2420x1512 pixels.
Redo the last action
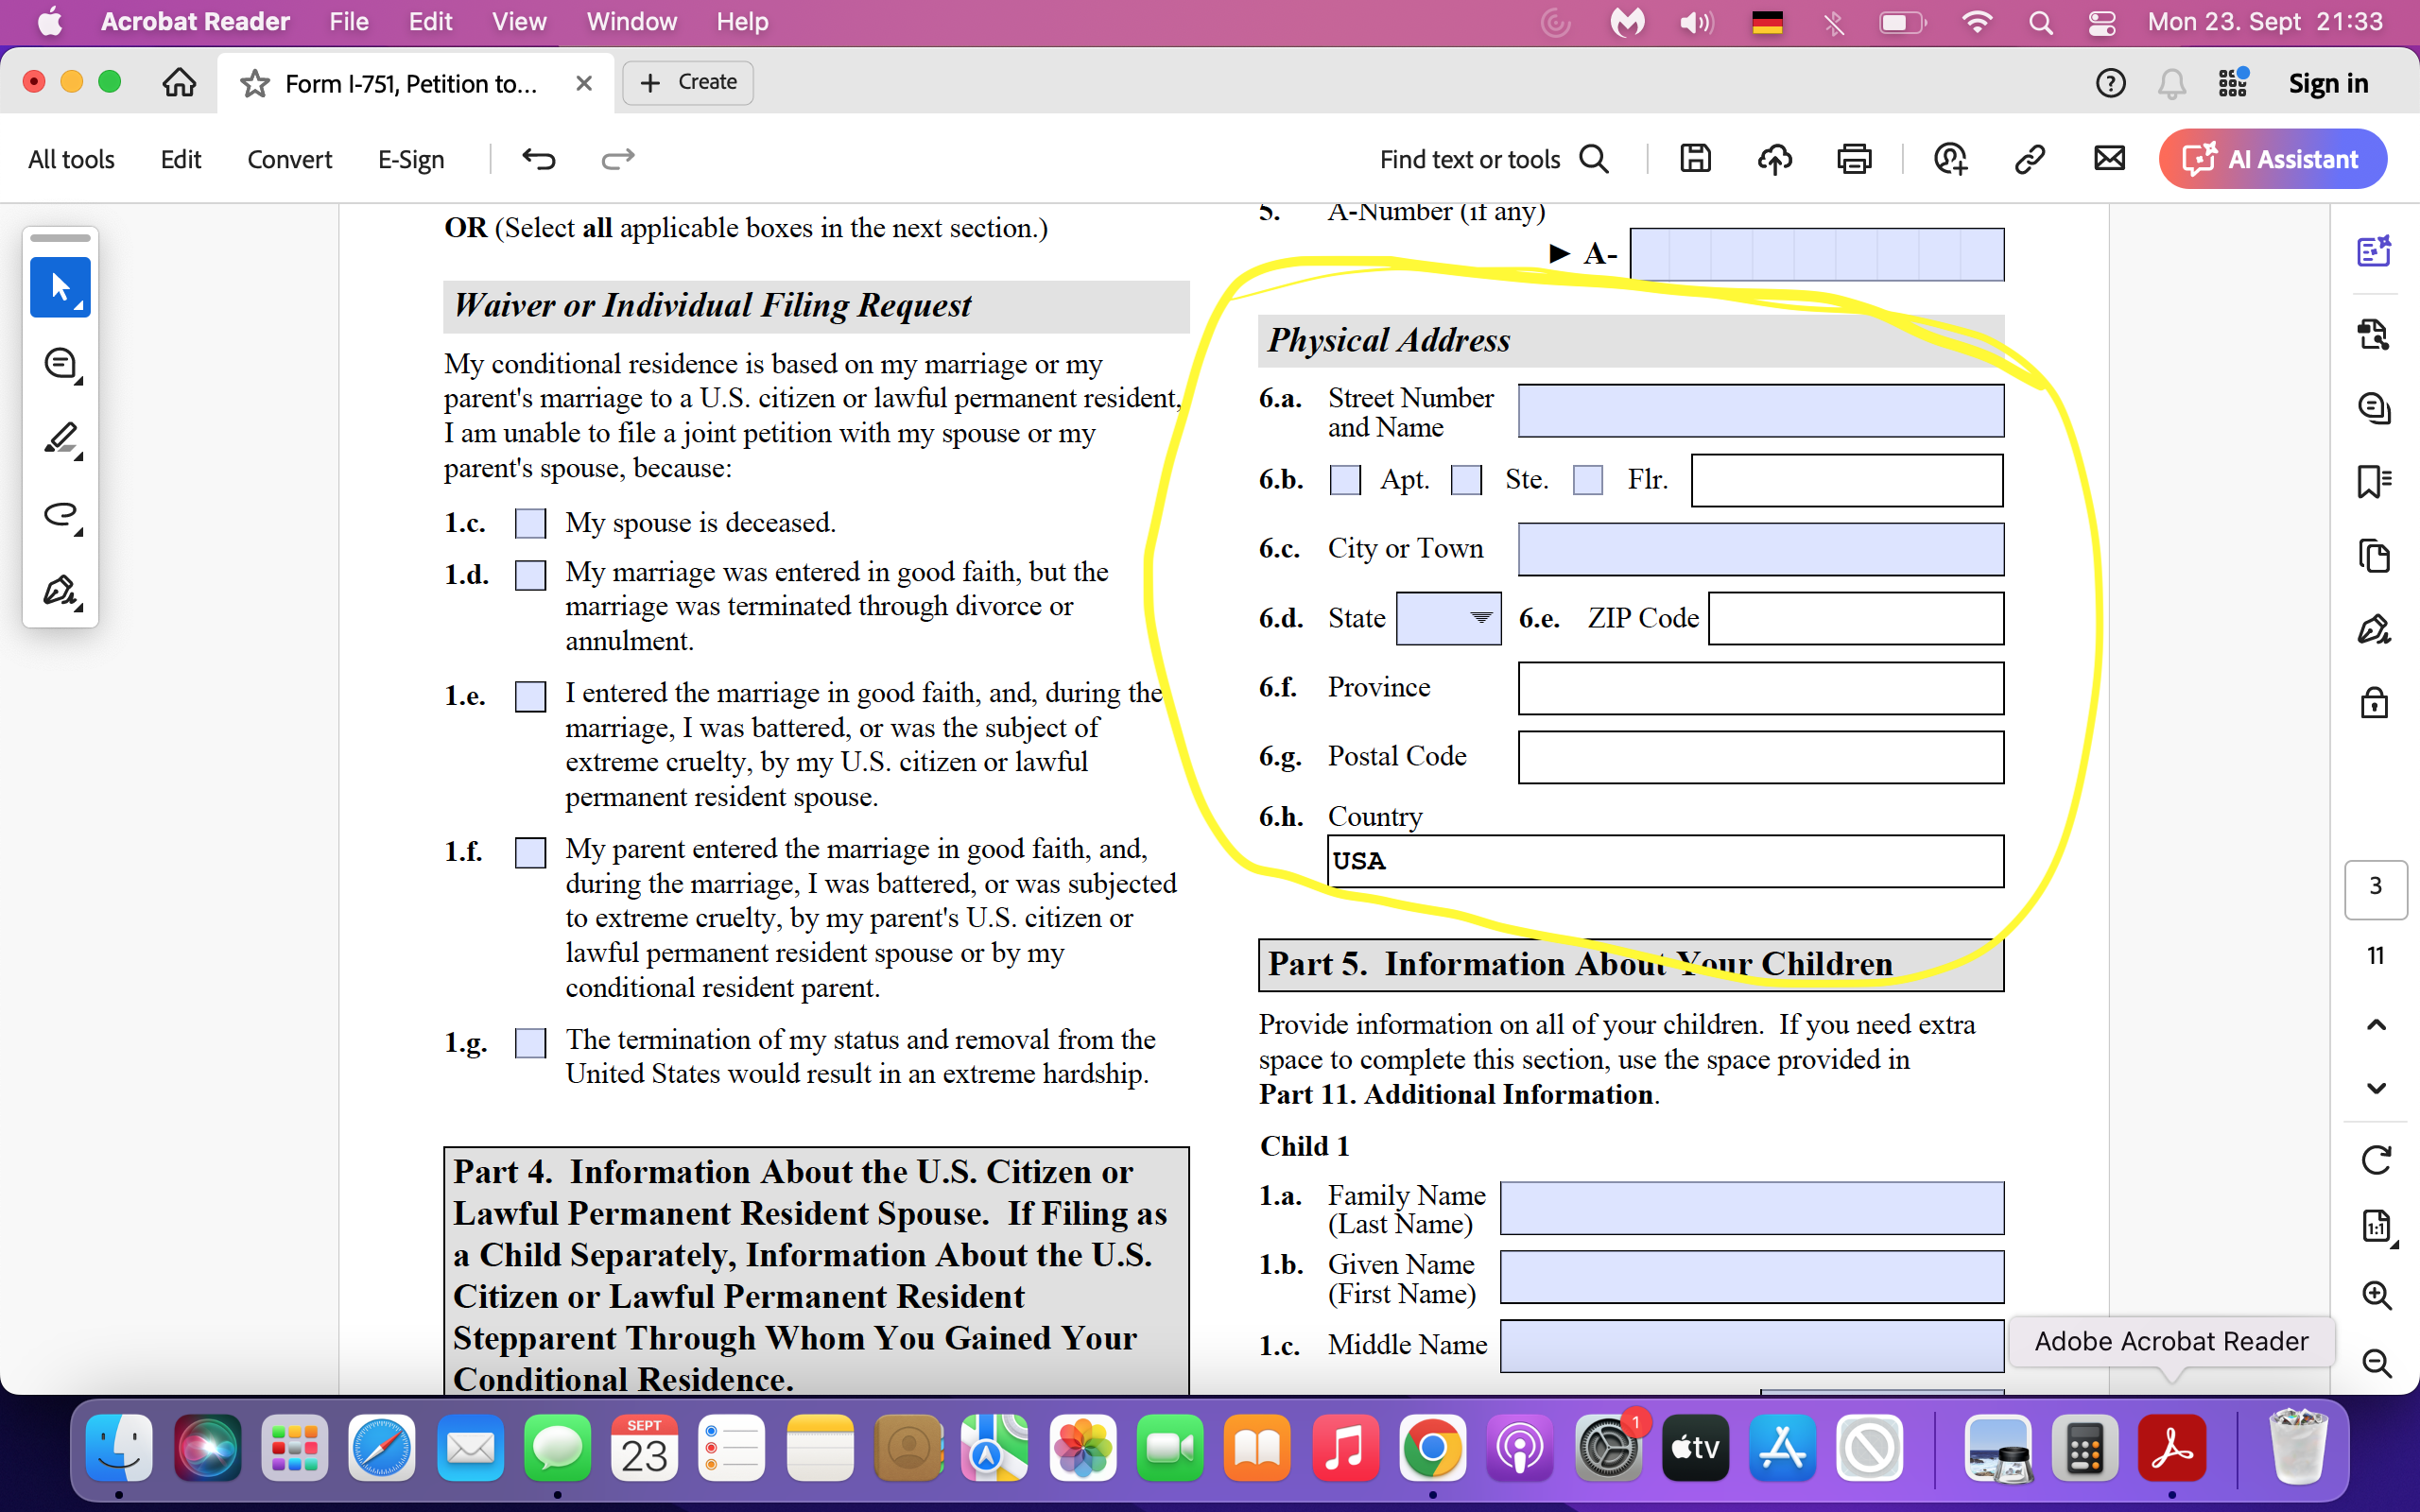618,159
